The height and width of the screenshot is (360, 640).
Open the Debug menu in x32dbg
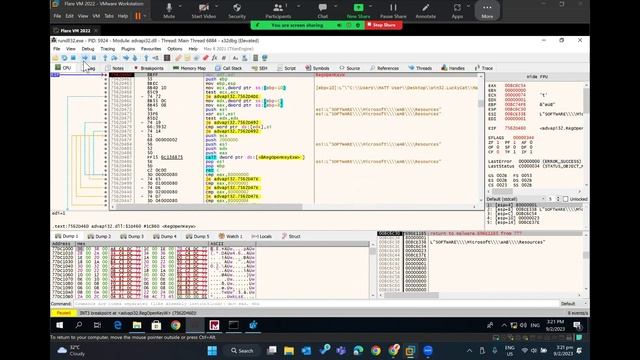tap(88, 49)
